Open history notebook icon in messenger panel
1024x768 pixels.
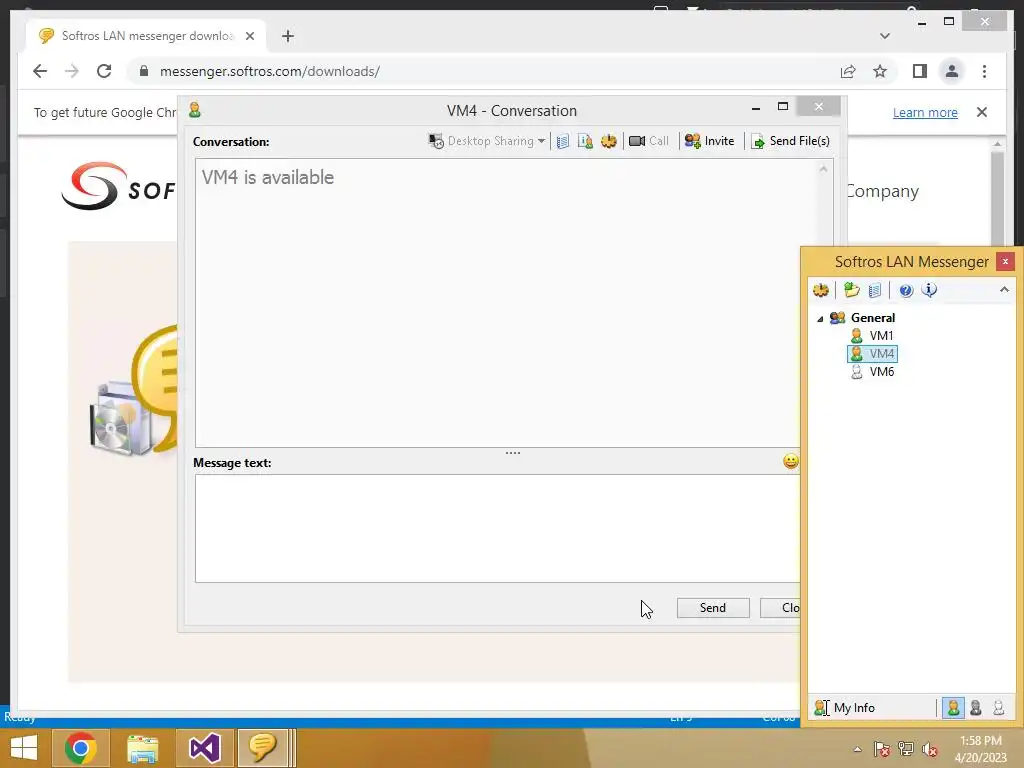875,290
